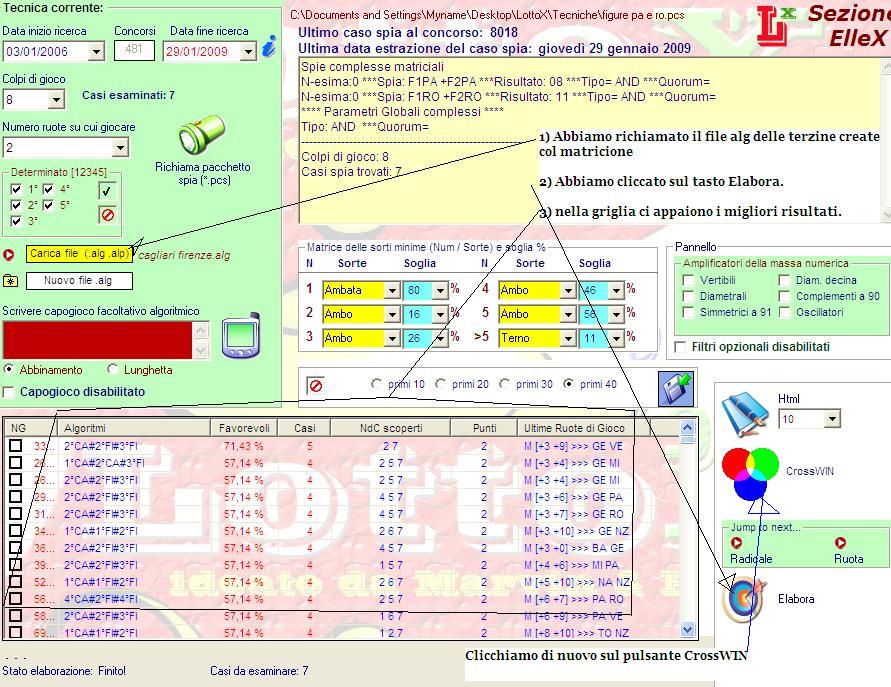This screenshot has height=687, width=891.
Task: Click the red arrow icon above Radicale
Action: tap(736, 543)
